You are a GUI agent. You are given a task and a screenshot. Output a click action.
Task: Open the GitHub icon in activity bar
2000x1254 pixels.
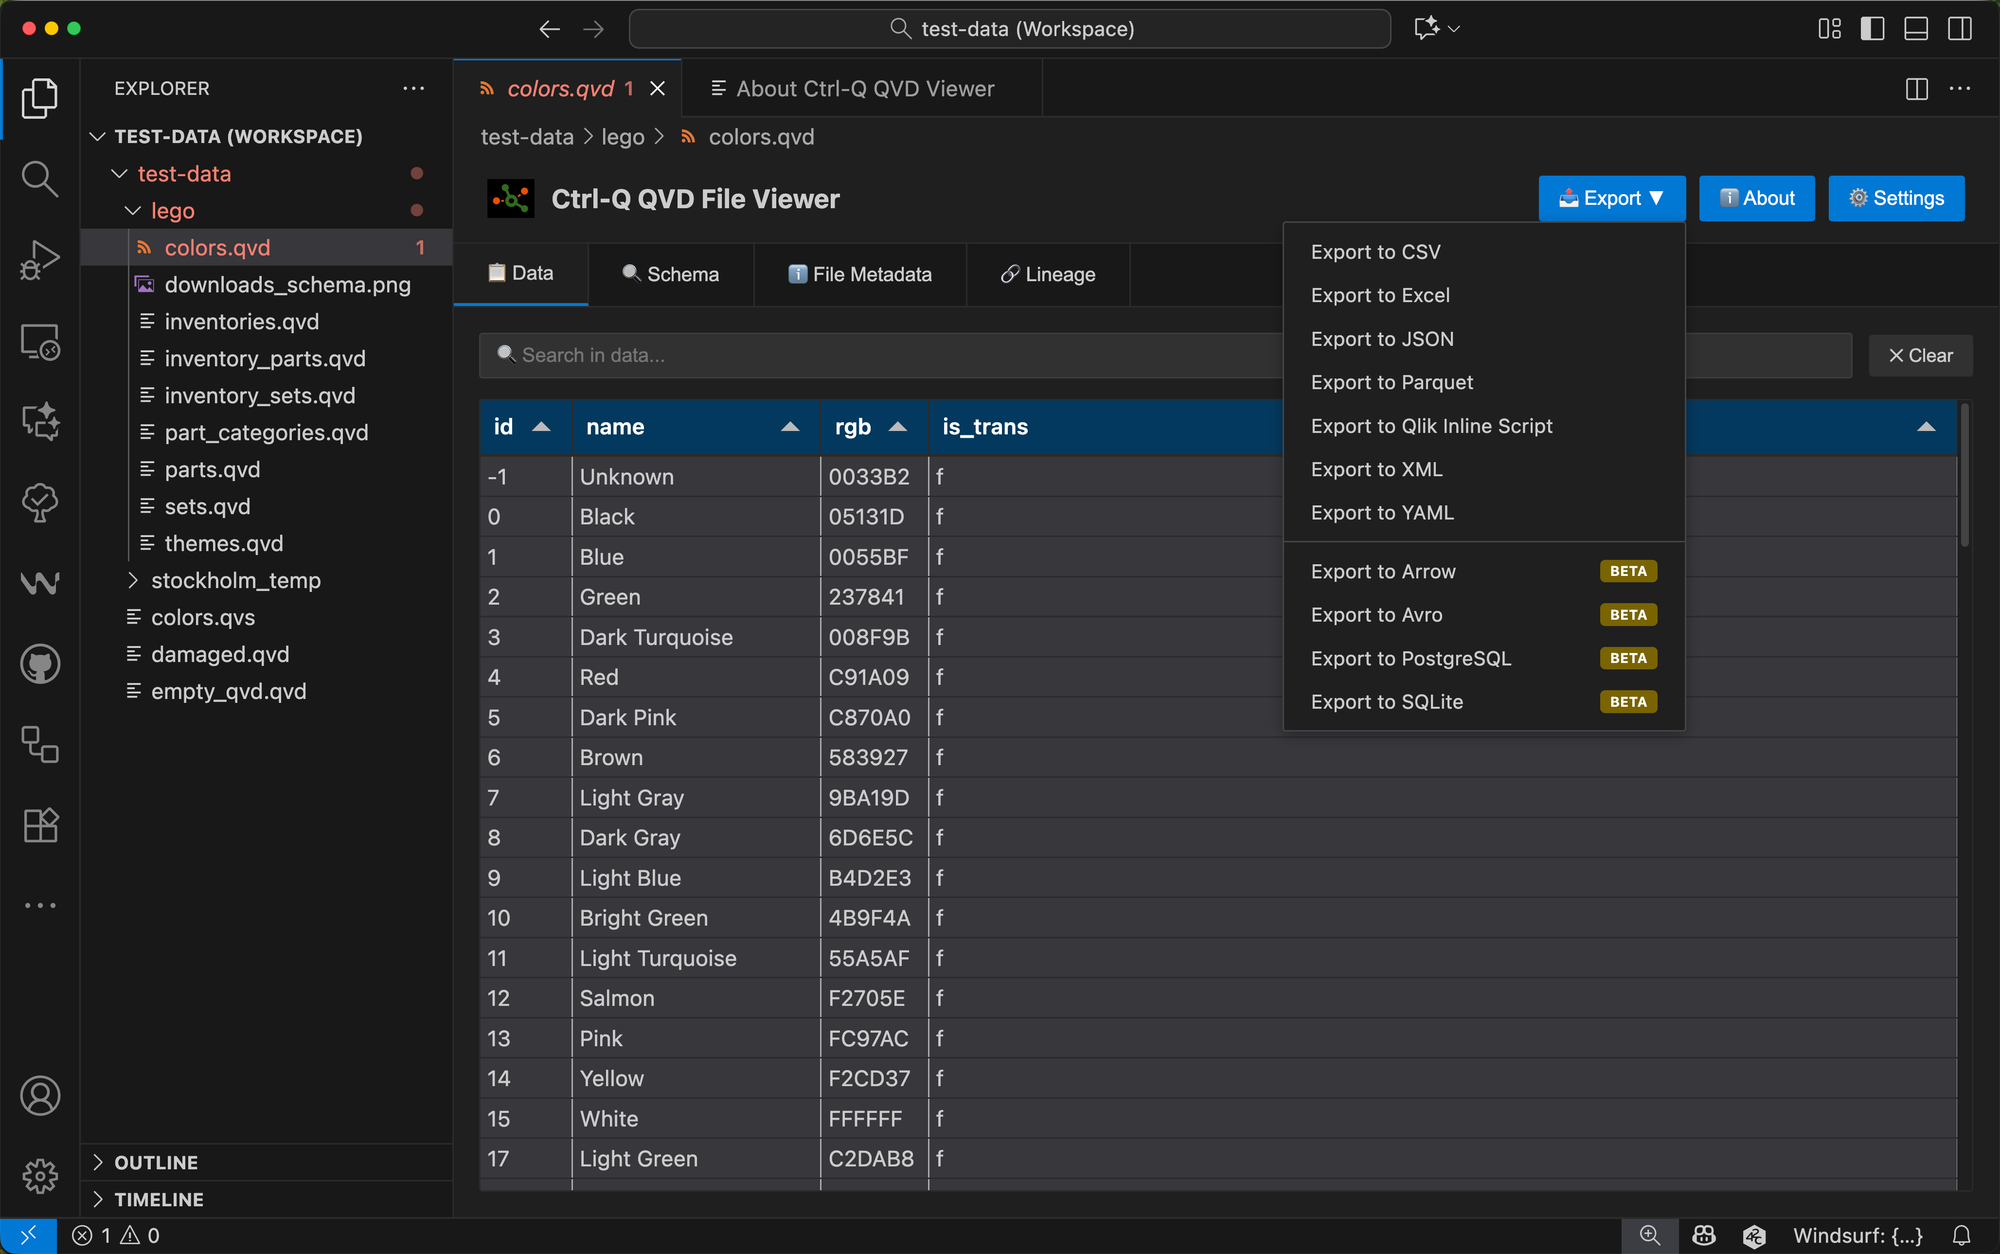(x=39, y=664)
